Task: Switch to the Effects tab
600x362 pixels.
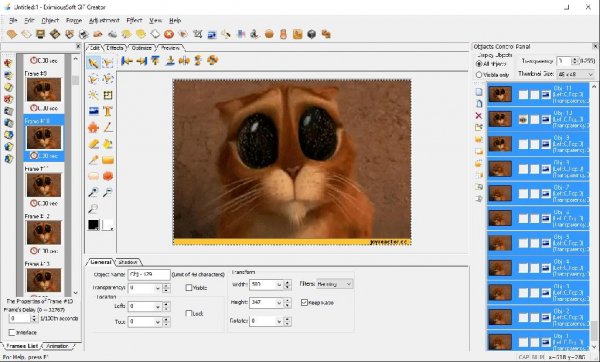Action: point(115,48)
